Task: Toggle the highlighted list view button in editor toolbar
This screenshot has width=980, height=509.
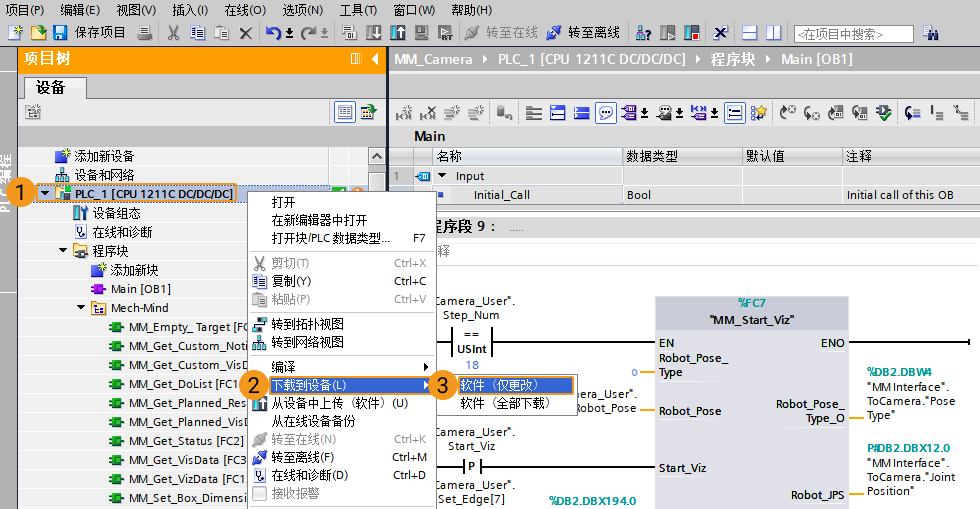Action: [x=734, y=113]
